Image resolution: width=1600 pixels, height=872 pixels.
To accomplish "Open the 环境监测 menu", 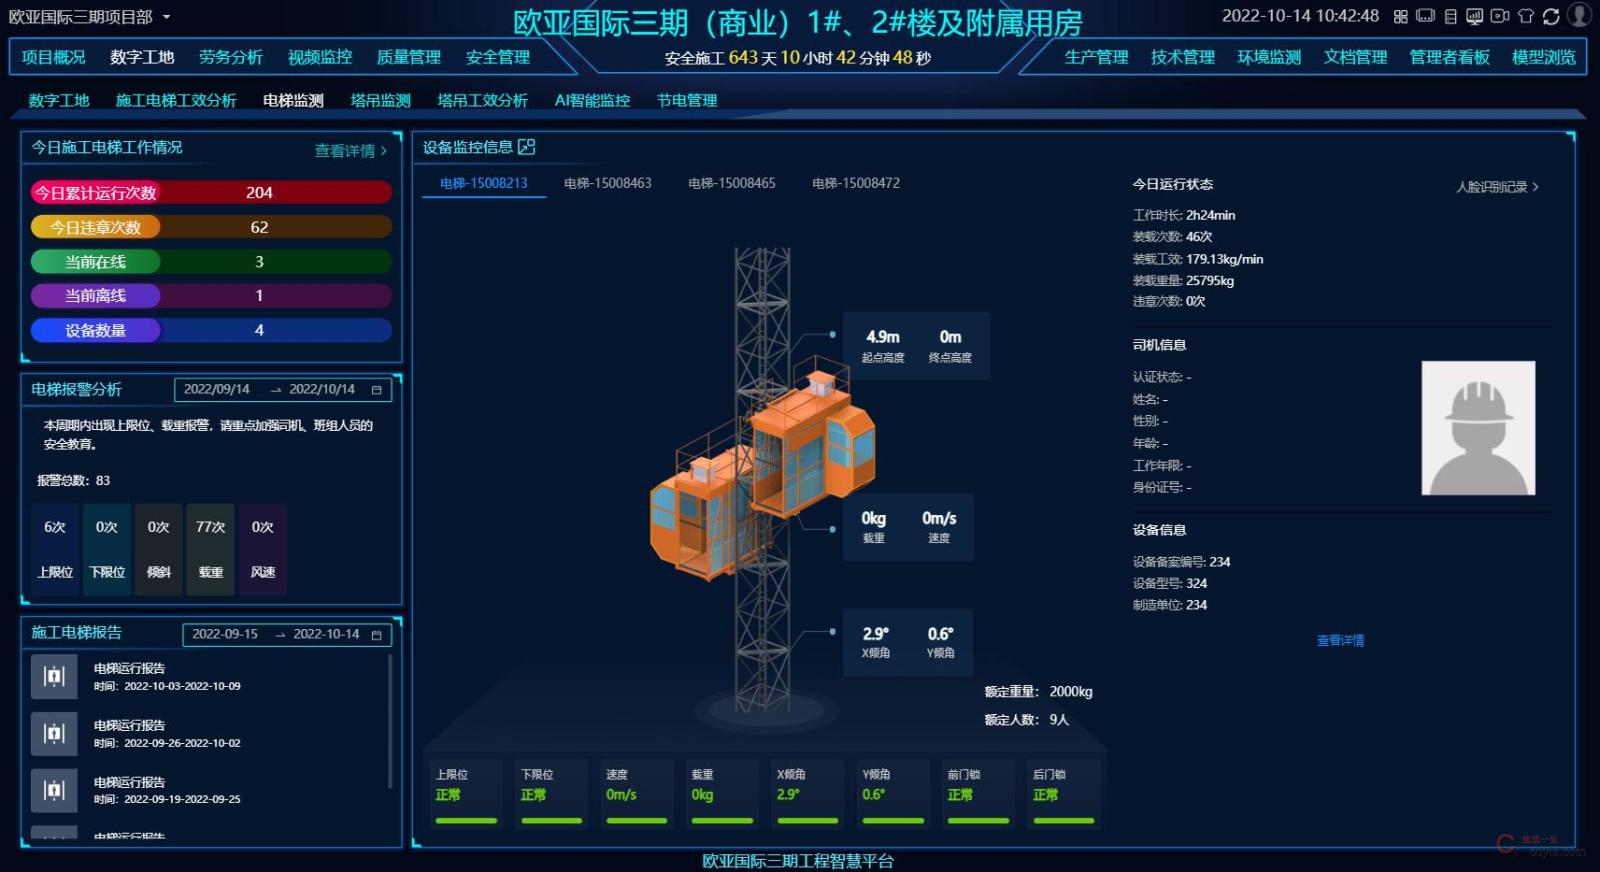I will point(1269,57).
